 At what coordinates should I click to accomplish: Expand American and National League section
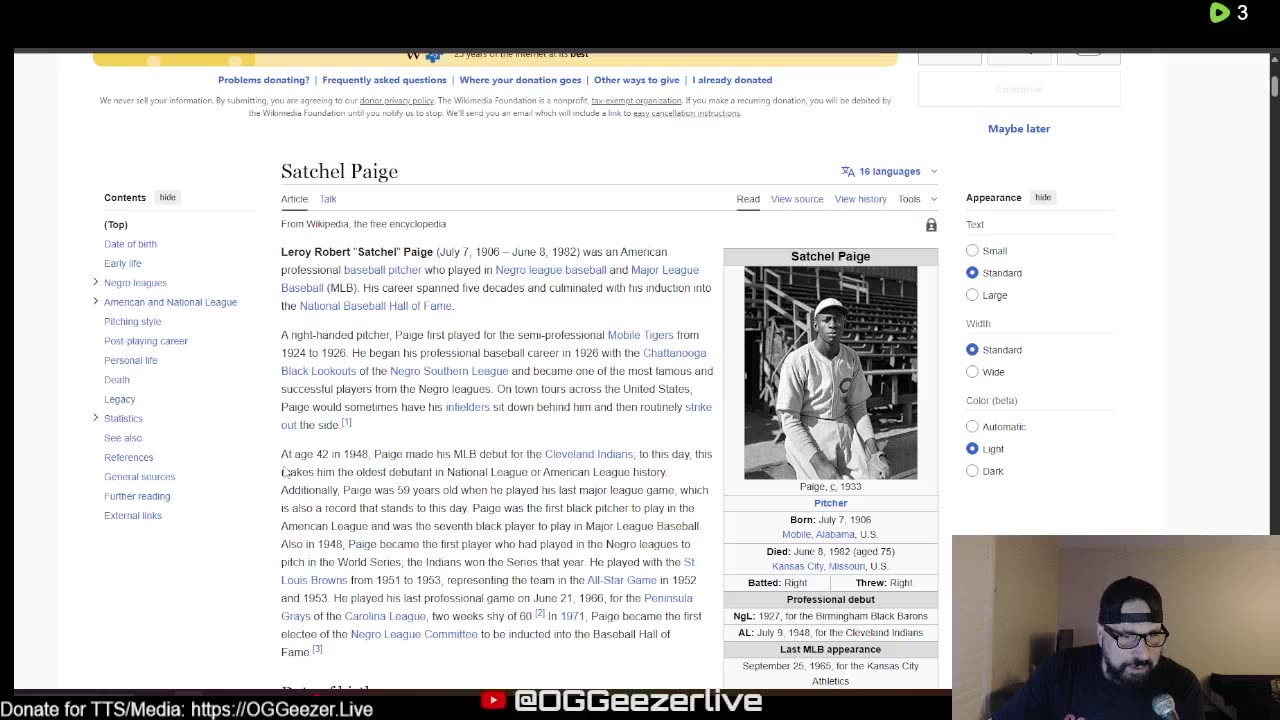(x=96, y=301)
